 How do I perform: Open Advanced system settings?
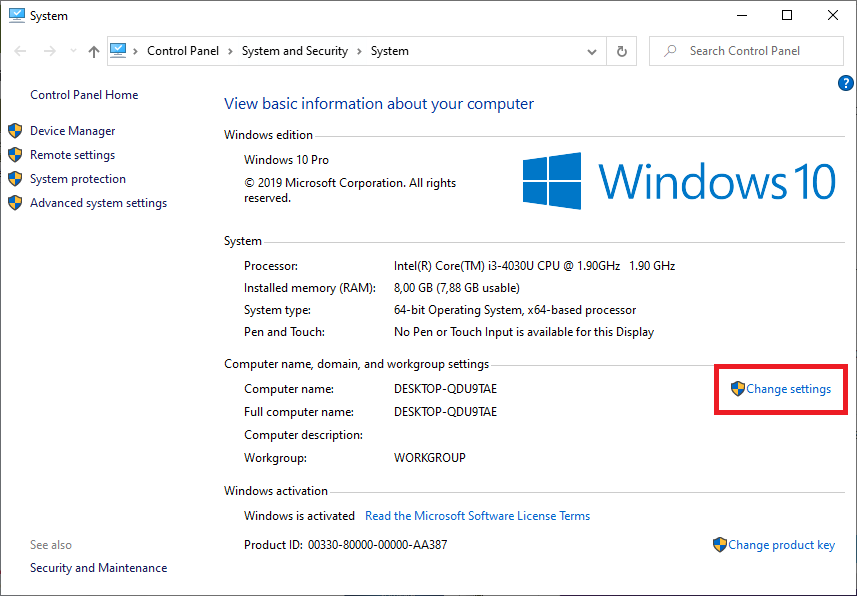point(98,203)
